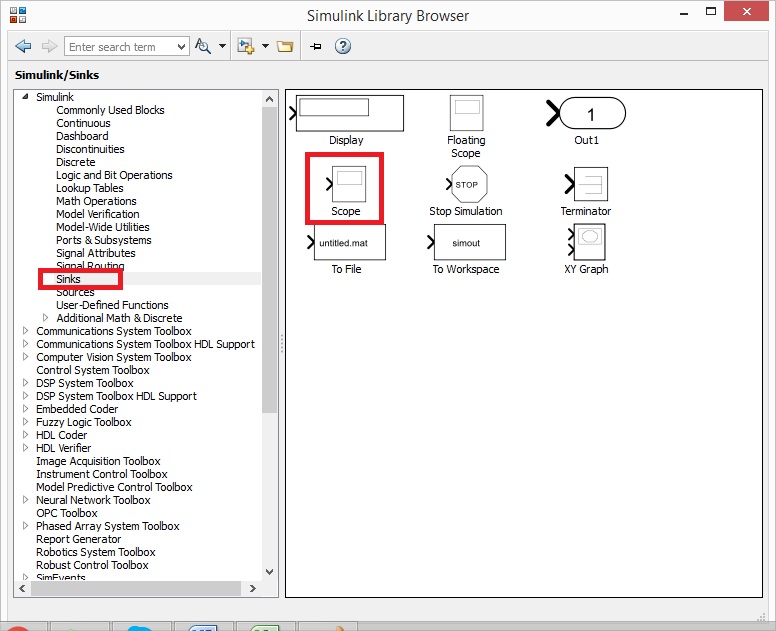The height and width of the screenshot is (631, 776).
Task: Click the search binoculars icon
Action: tap(203, 47)
